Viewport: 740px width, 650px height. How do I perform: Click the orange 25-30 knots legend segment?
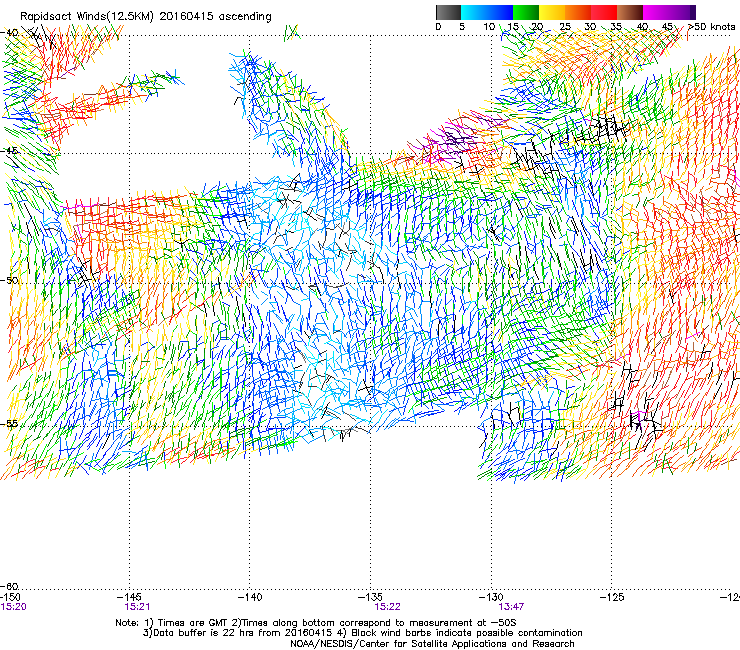(x=578, y=12)
